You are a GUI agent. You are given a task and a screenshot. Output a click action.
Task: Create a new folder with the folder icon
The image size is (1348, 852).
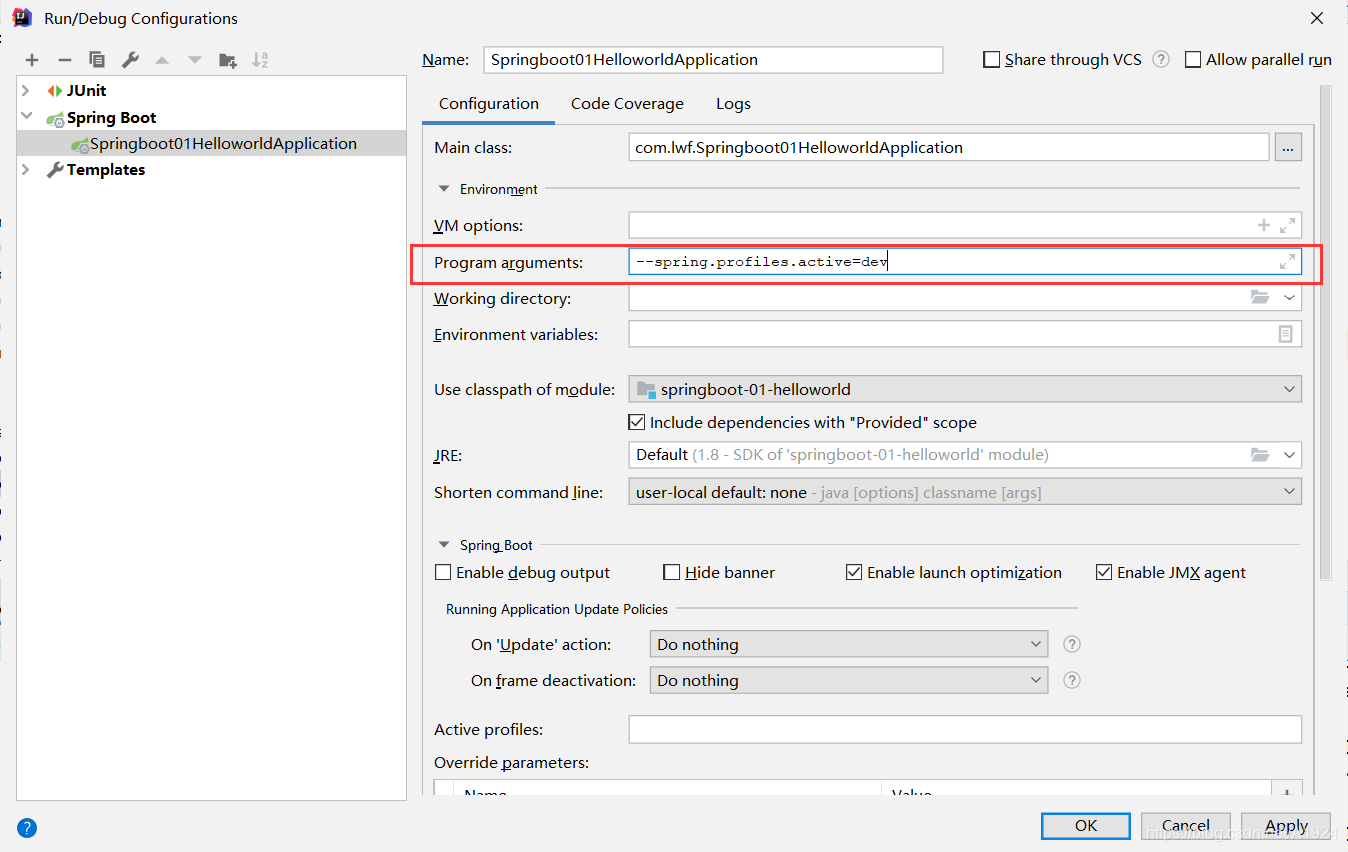point(228,60)
